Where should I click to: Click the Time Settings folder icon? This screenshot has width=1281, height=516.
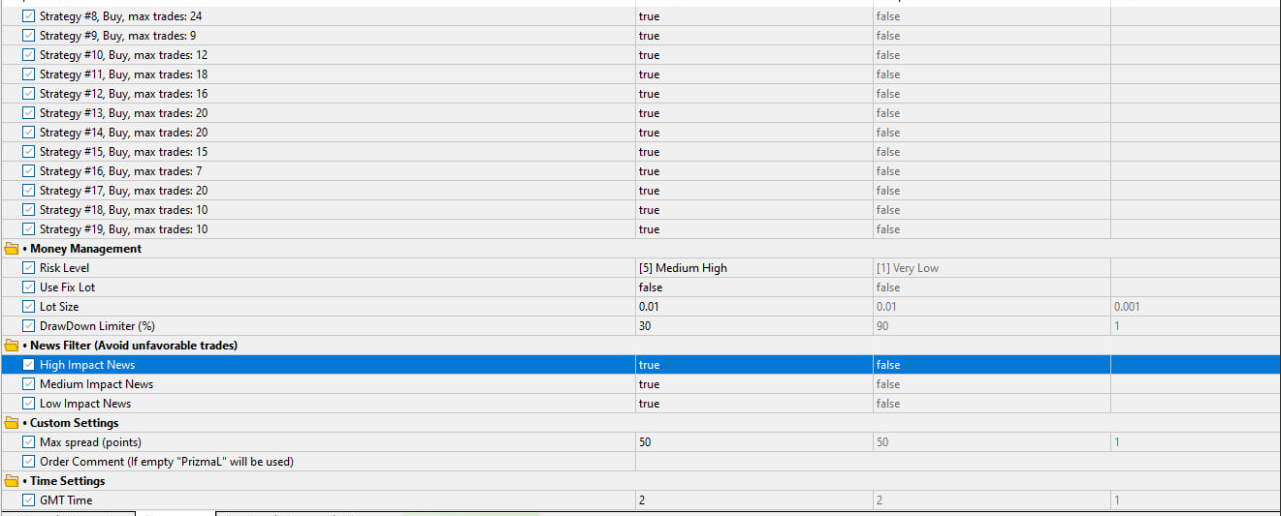pyautogui.click(x=12, y=481)
